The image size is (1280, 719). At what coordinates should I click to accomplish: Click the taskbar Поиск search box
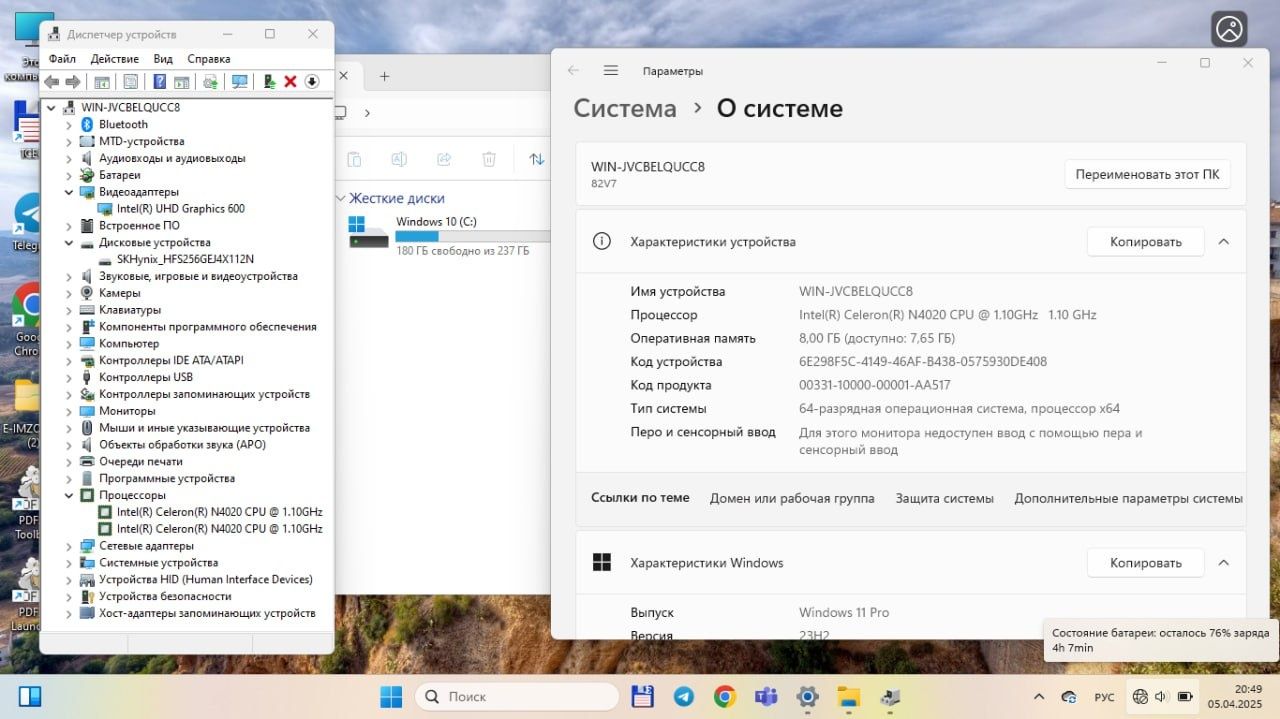(516, 696)
